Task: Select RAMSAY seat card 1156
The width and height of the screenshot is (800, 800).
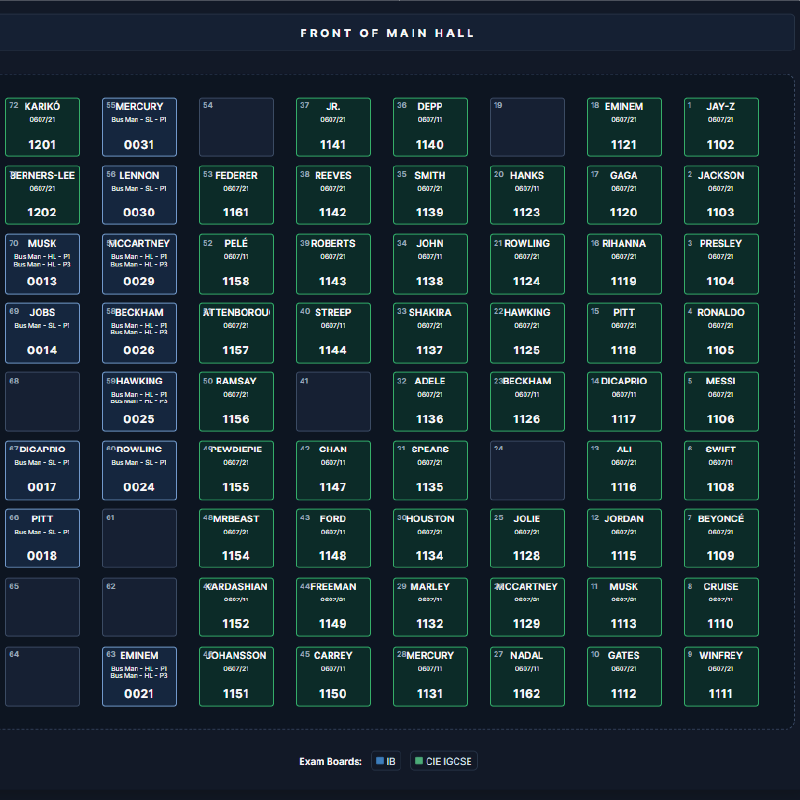Action: 236,402
